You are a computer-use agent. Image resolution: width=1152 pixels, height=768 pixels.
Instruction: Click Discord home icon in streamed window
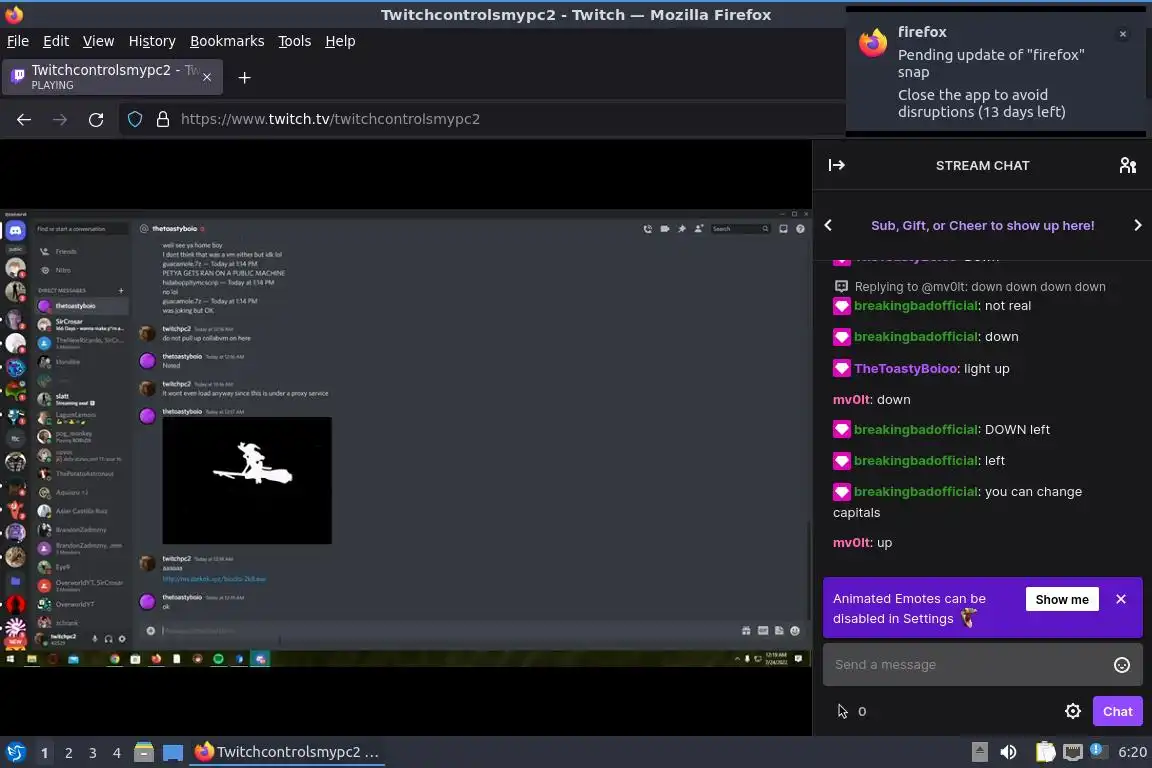15,231
